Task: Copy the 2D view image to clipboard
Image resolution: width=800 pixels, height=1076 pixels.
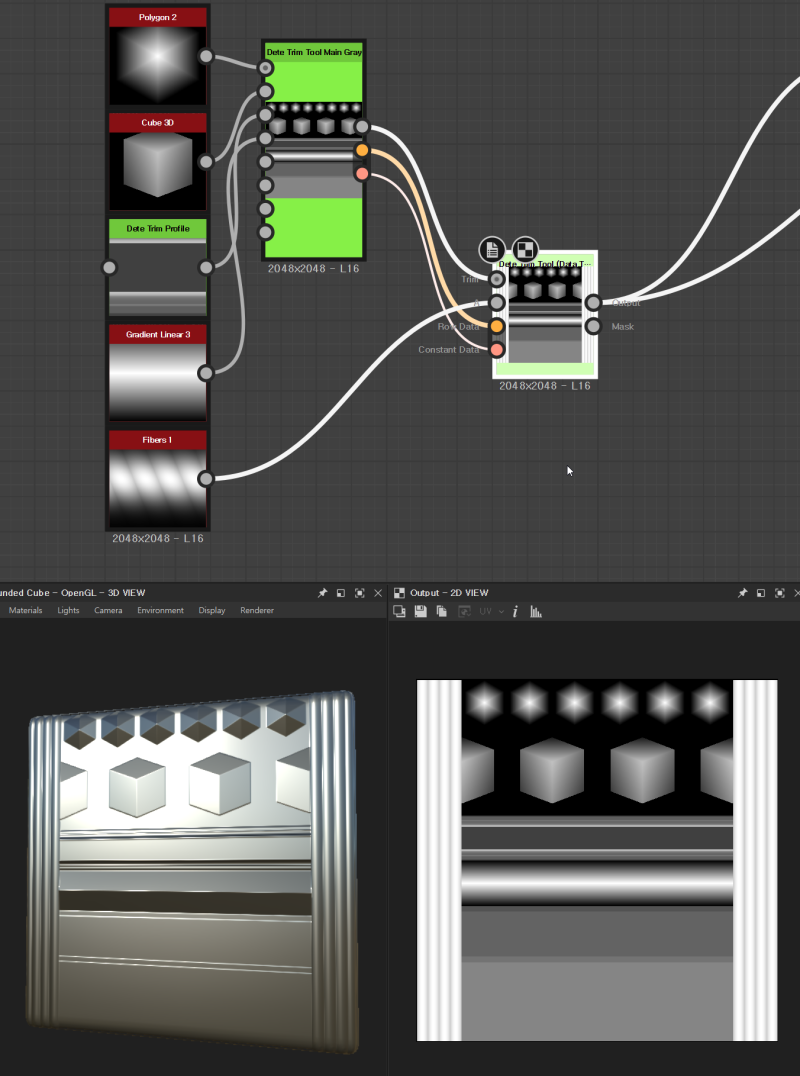Action: [x=441, y=611]
